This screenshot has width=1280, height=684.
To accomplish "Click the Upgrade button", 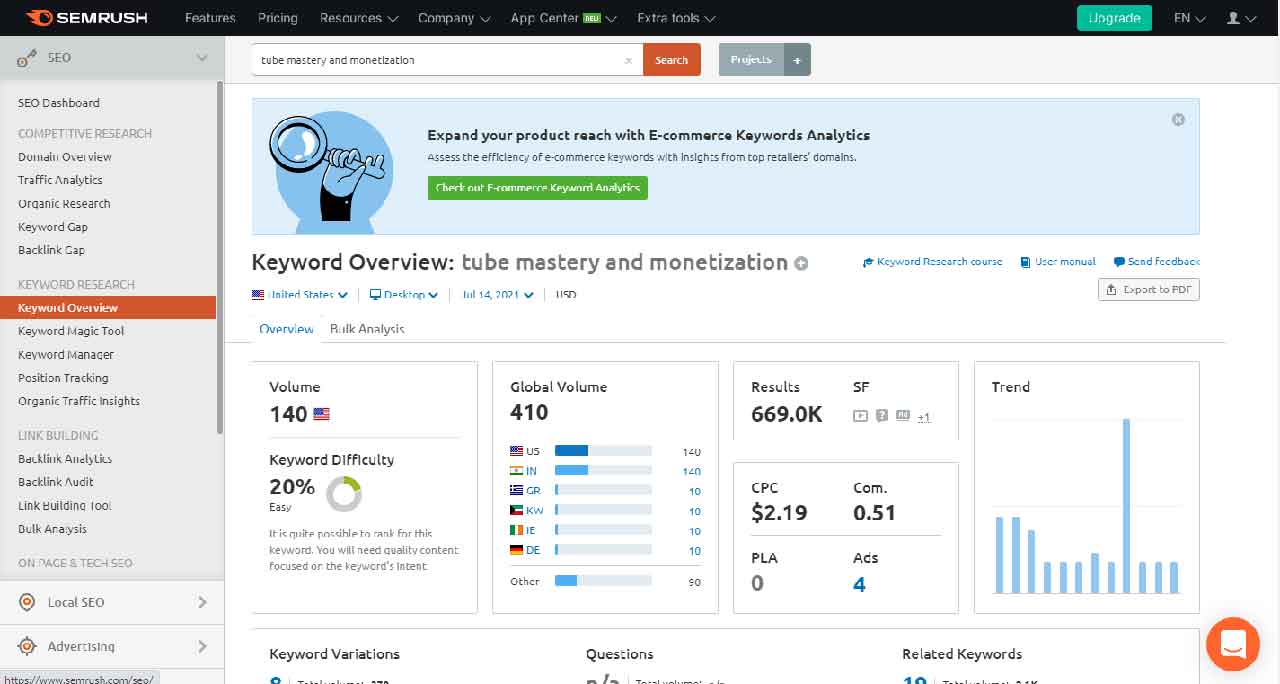I will point(1114,18).
